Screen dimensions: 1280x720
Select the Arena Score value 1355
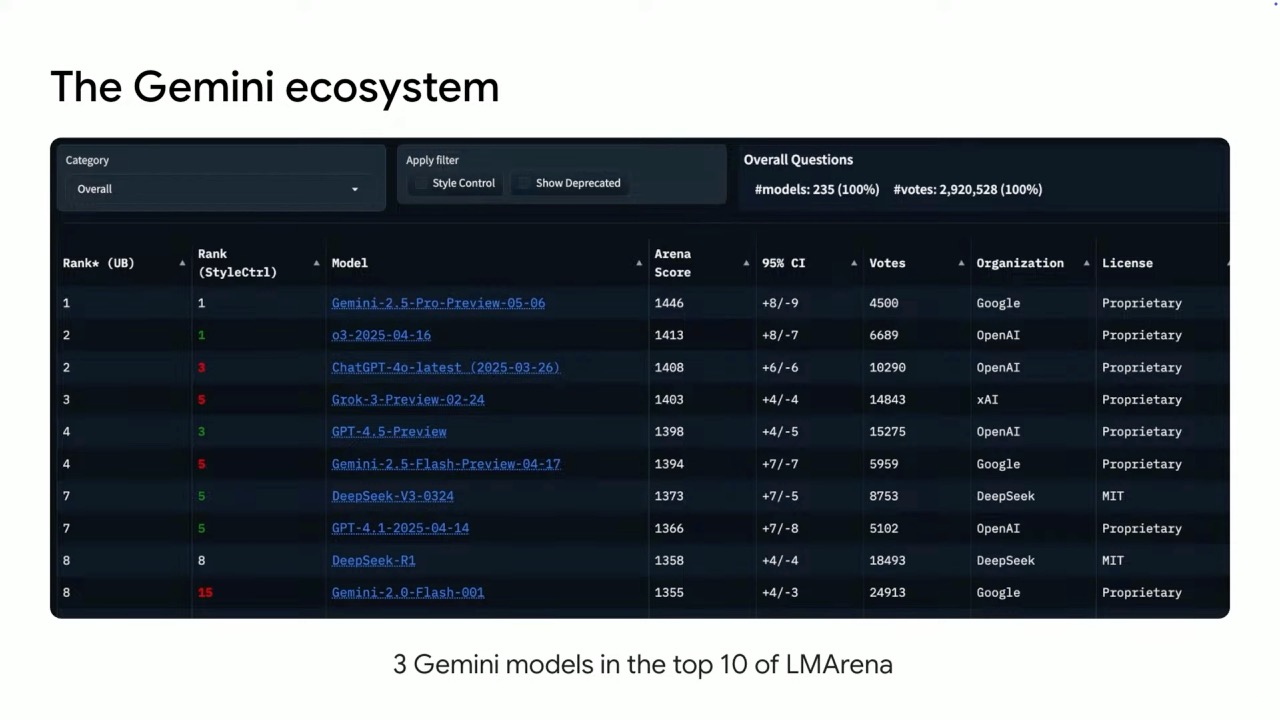669,592
